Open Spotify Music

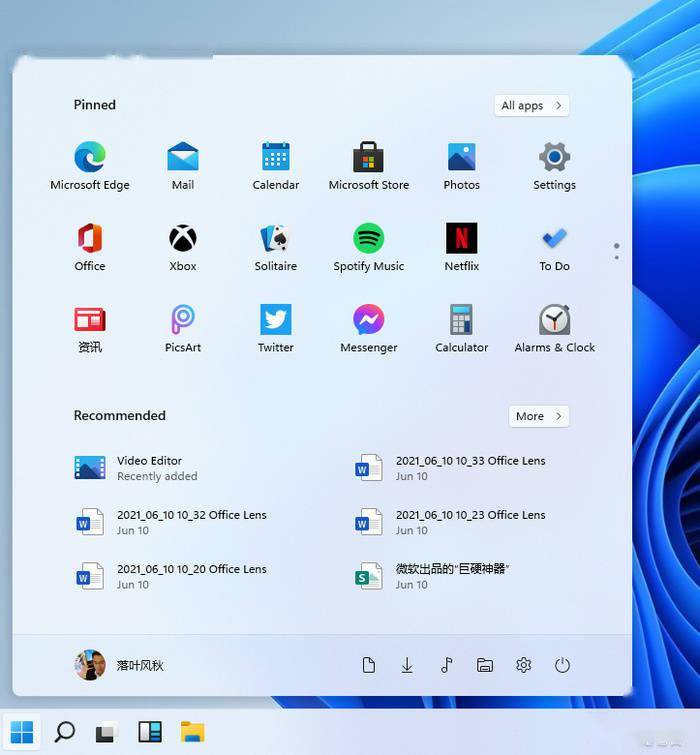click(368, 247)
